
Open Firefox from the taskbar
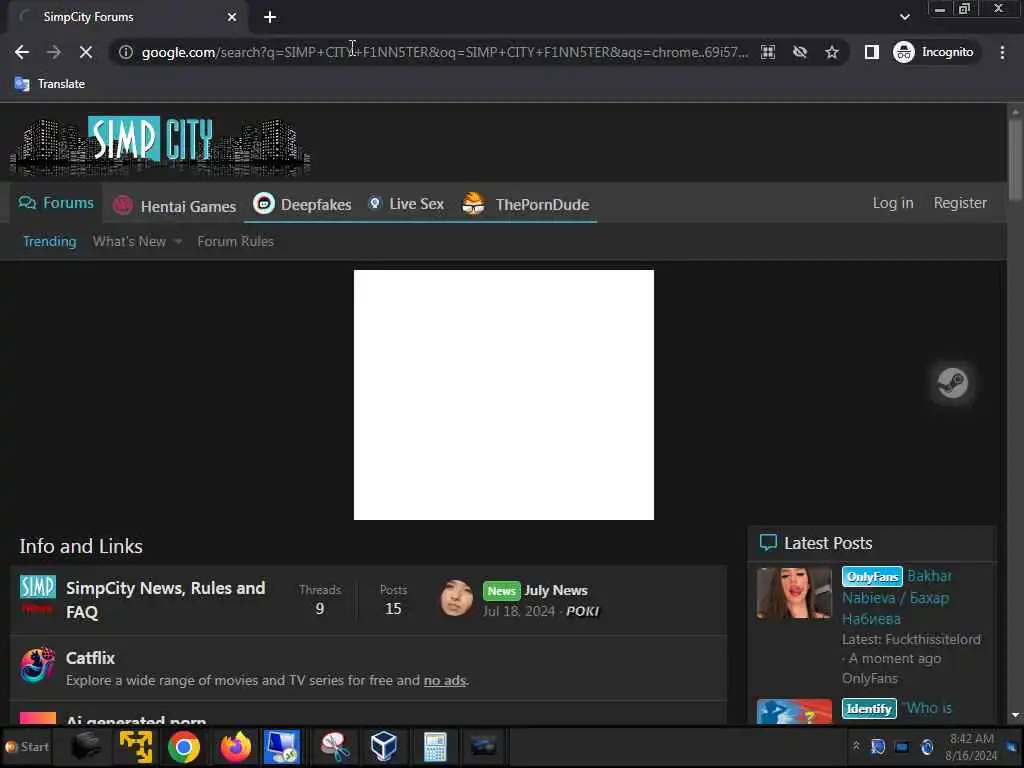[235, 746]
